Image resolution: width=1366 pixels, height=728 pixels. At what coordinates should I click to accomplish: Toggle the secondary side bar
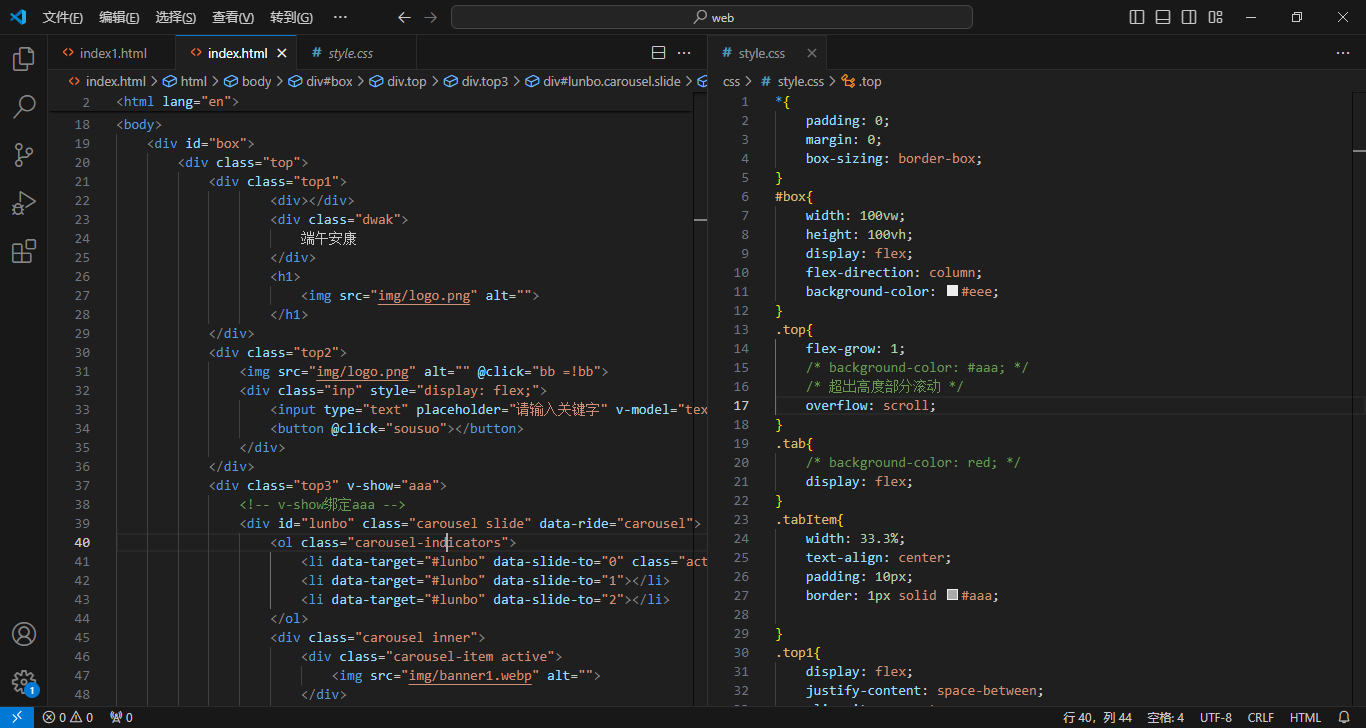coord(1189,17)
